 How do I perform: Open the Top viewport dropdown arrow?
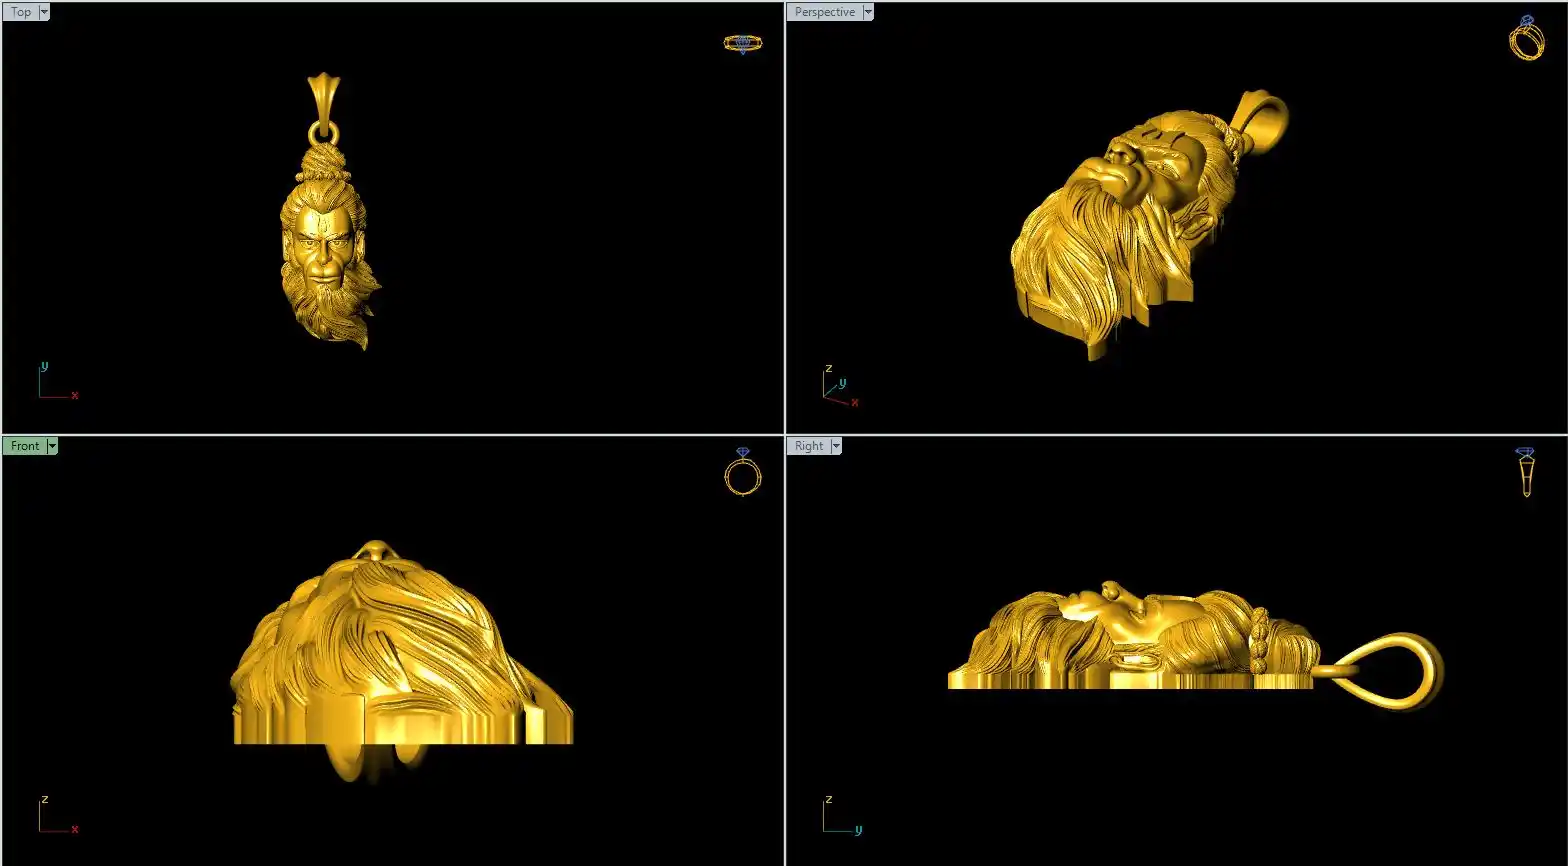click(x=44, y=12)
